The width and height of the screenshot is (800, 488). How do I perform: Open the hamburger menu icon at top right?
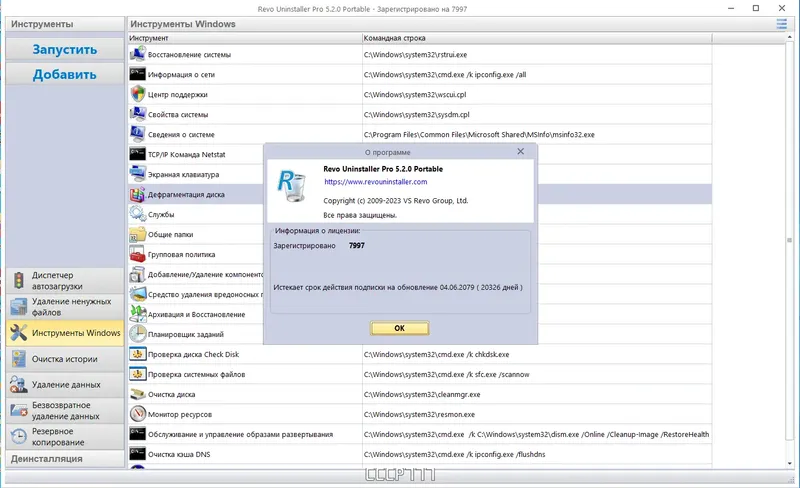pyautogui.click(x=781, y=24)
